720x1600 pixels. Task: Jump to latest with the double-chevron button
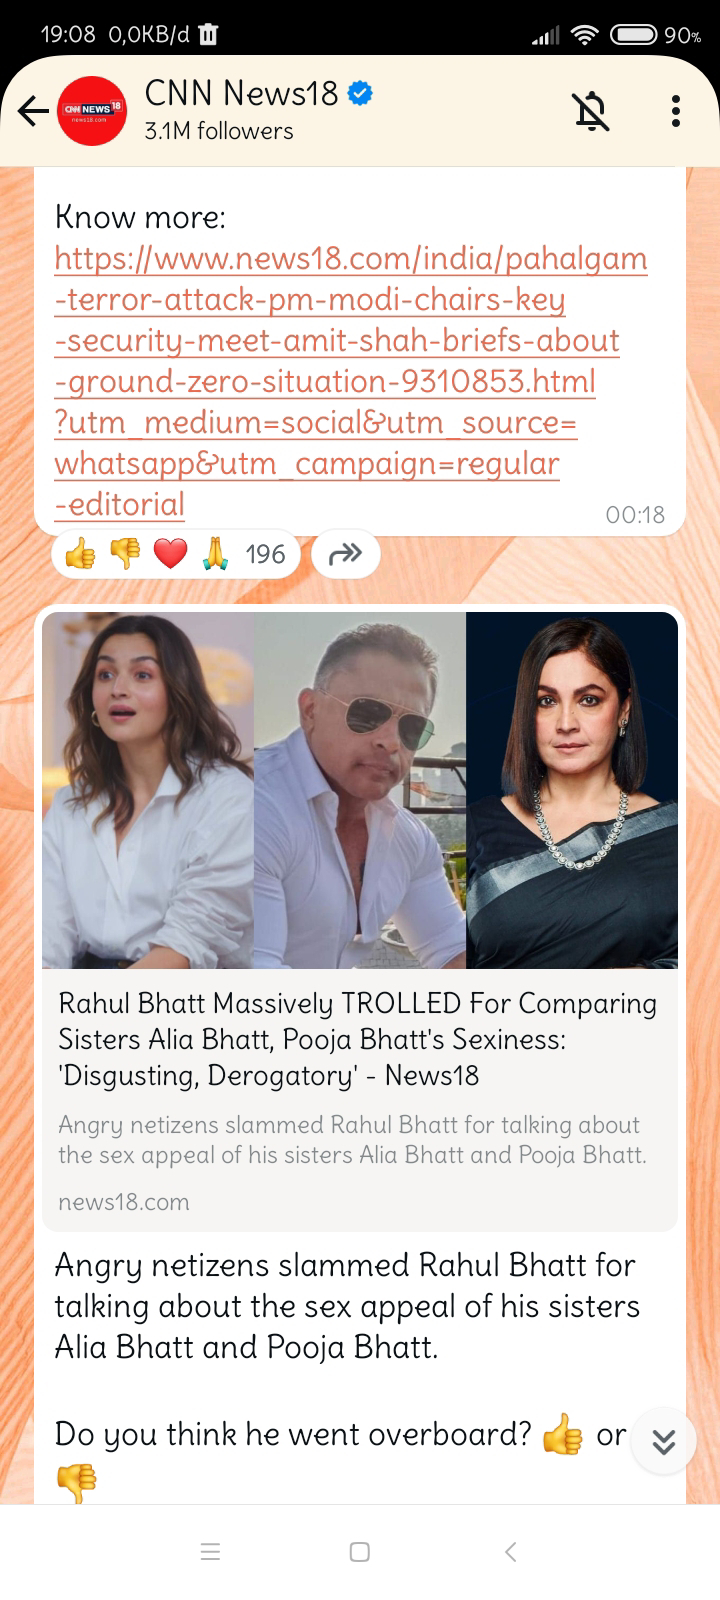click(664, 1441)
